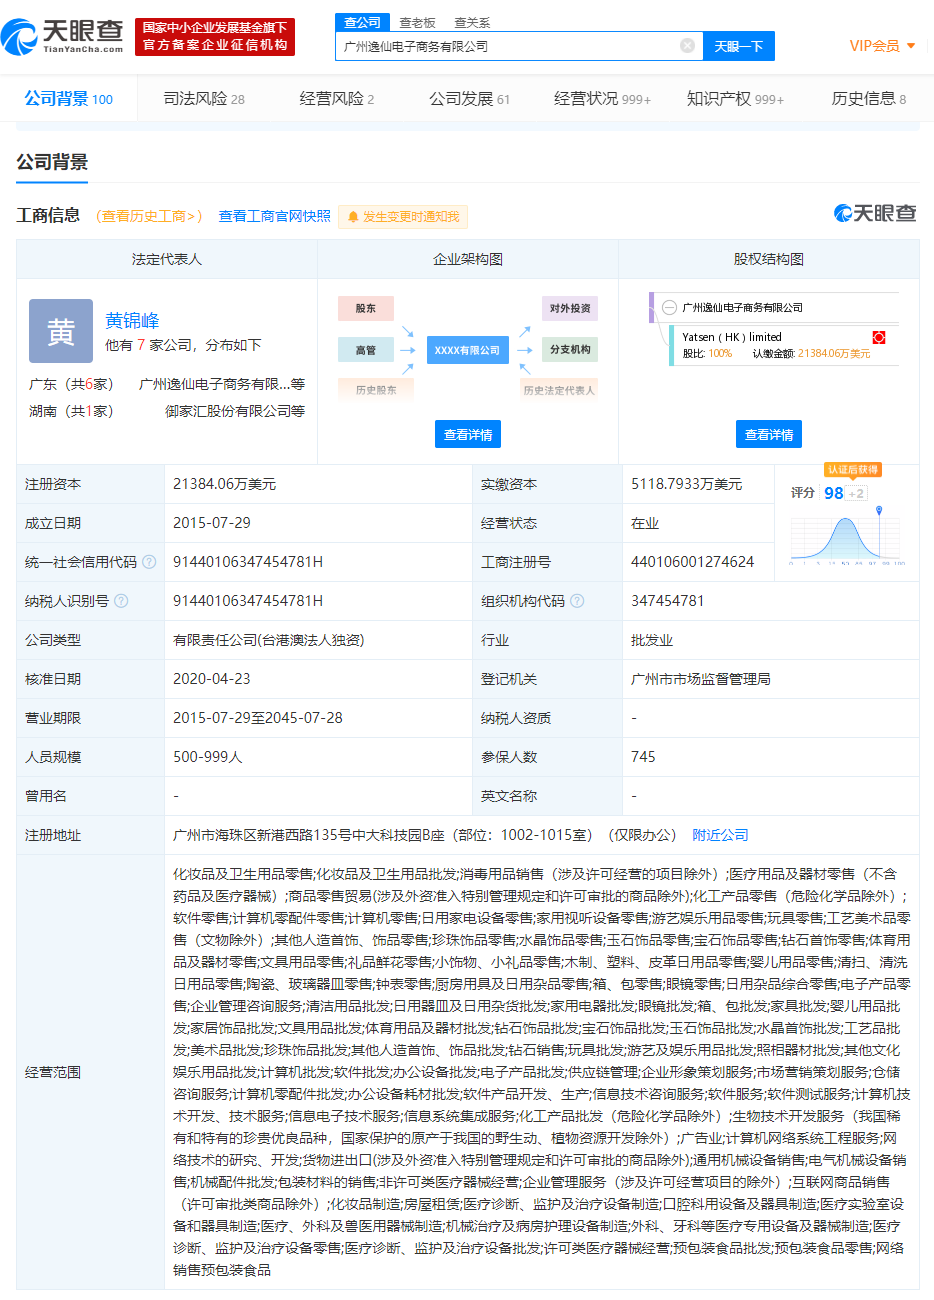This screenshot has width=934, height=1300.
Task: Click 查看详情 under 股权结构图
Action: click(x=769, y=435)
